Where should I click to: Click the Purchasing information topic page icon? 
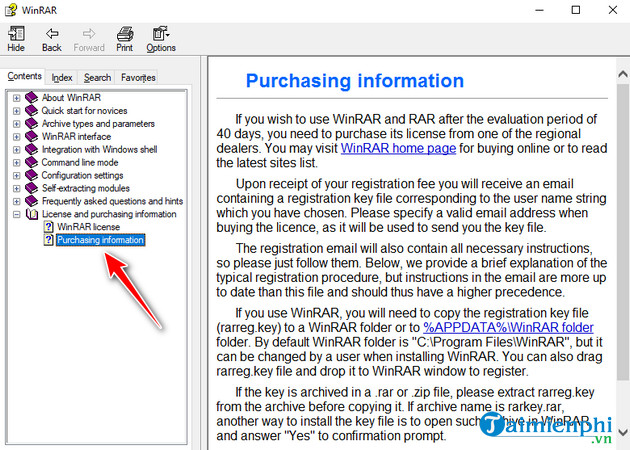49,240
